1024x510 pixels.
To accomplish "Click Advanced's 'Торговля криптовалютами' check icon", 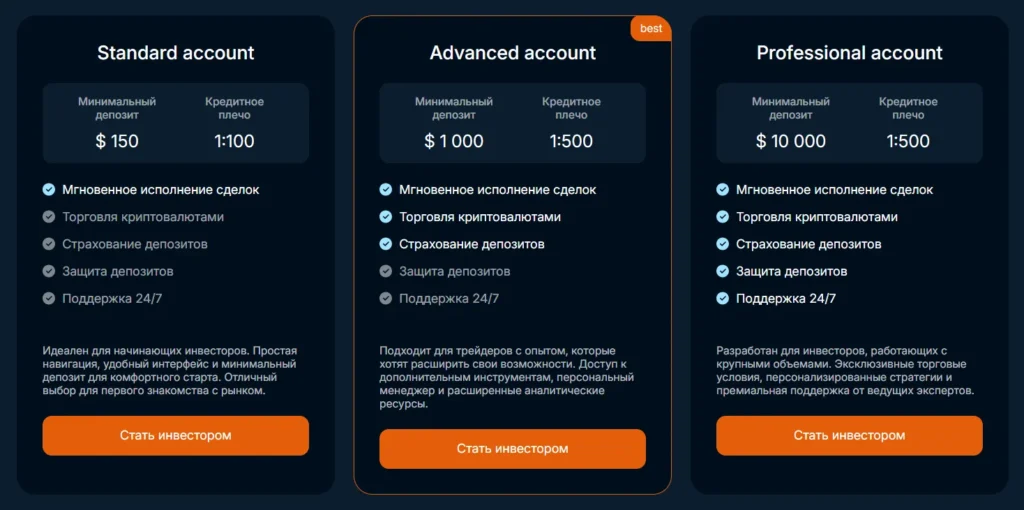I will tap(386, 217).
